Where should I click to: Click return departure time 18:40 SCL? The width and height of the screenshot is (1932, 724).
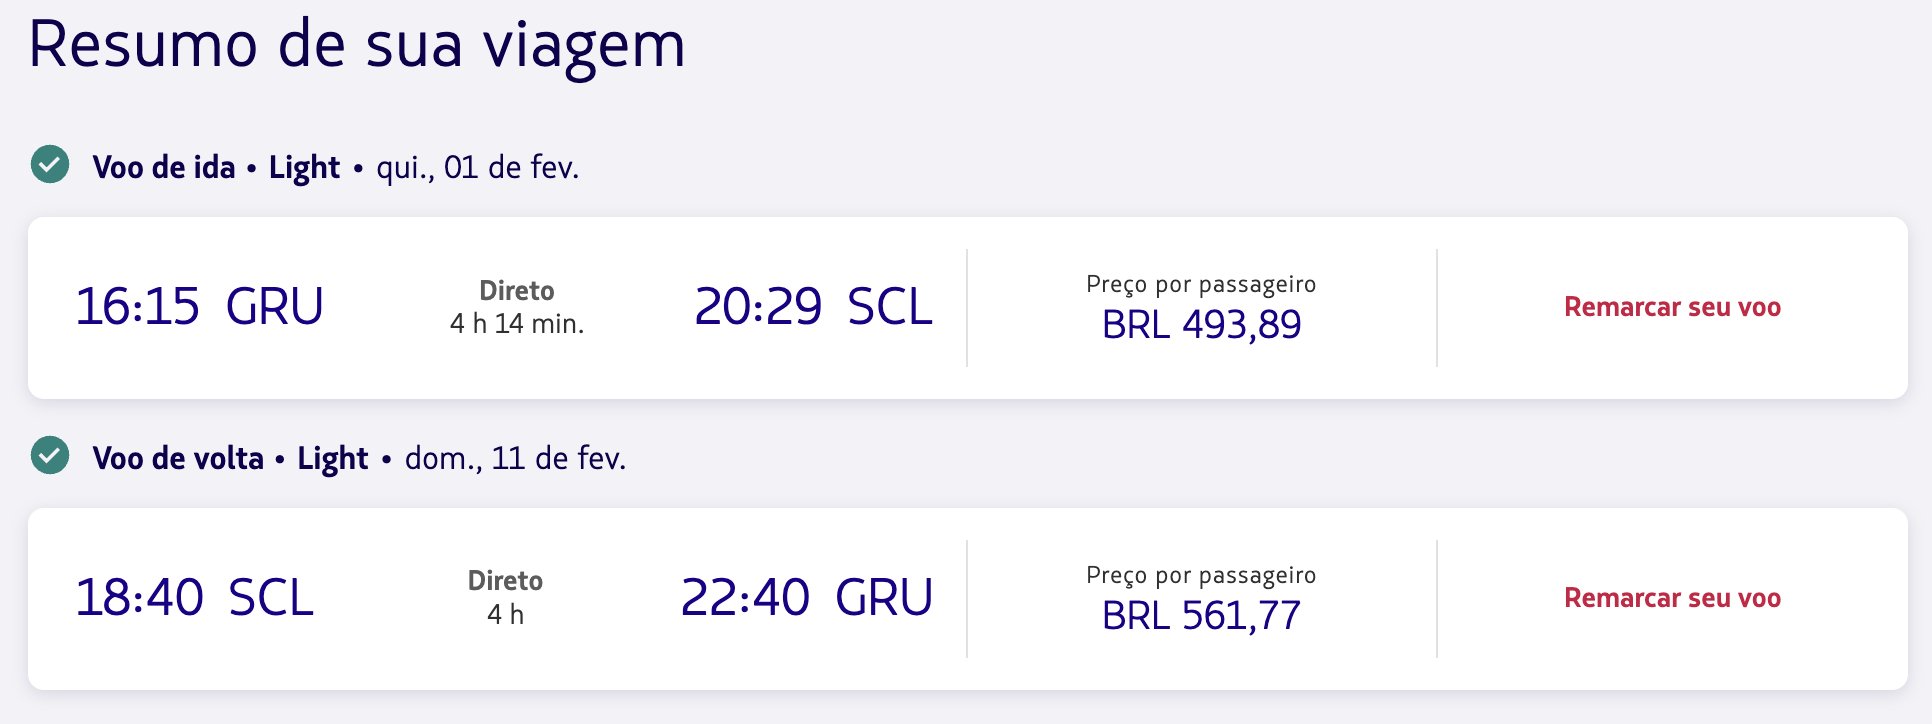[x=195, y=597]
